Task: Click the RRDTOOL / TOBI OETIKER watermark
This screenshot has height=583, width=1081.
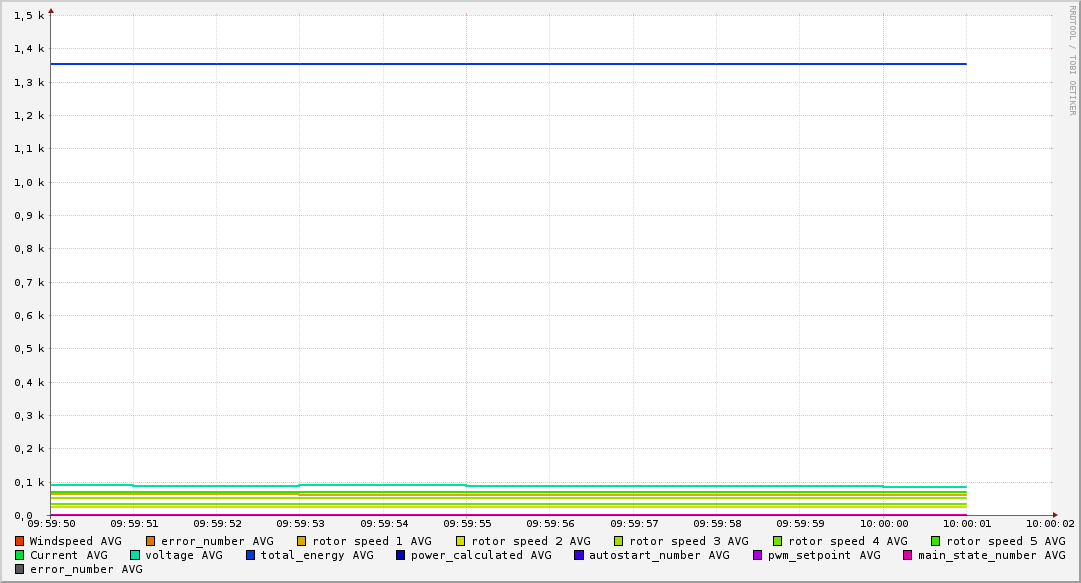Action: (1072, 60)
